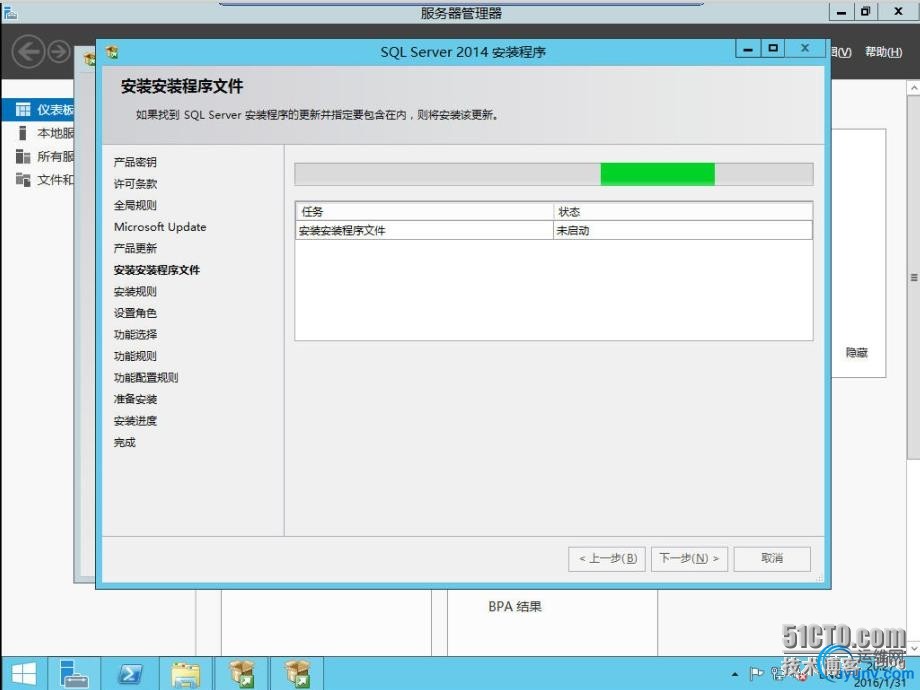The image size is (920, 690).
Task: Click the 状态 column header
Action: [x=683, y=212]
